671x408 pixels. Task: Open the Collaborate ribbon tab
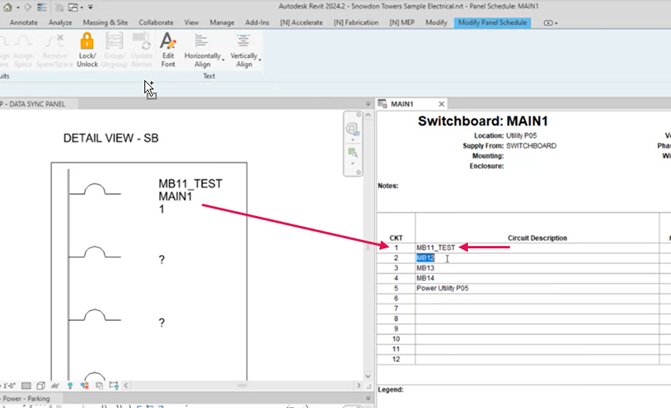[x=156, y=22]
